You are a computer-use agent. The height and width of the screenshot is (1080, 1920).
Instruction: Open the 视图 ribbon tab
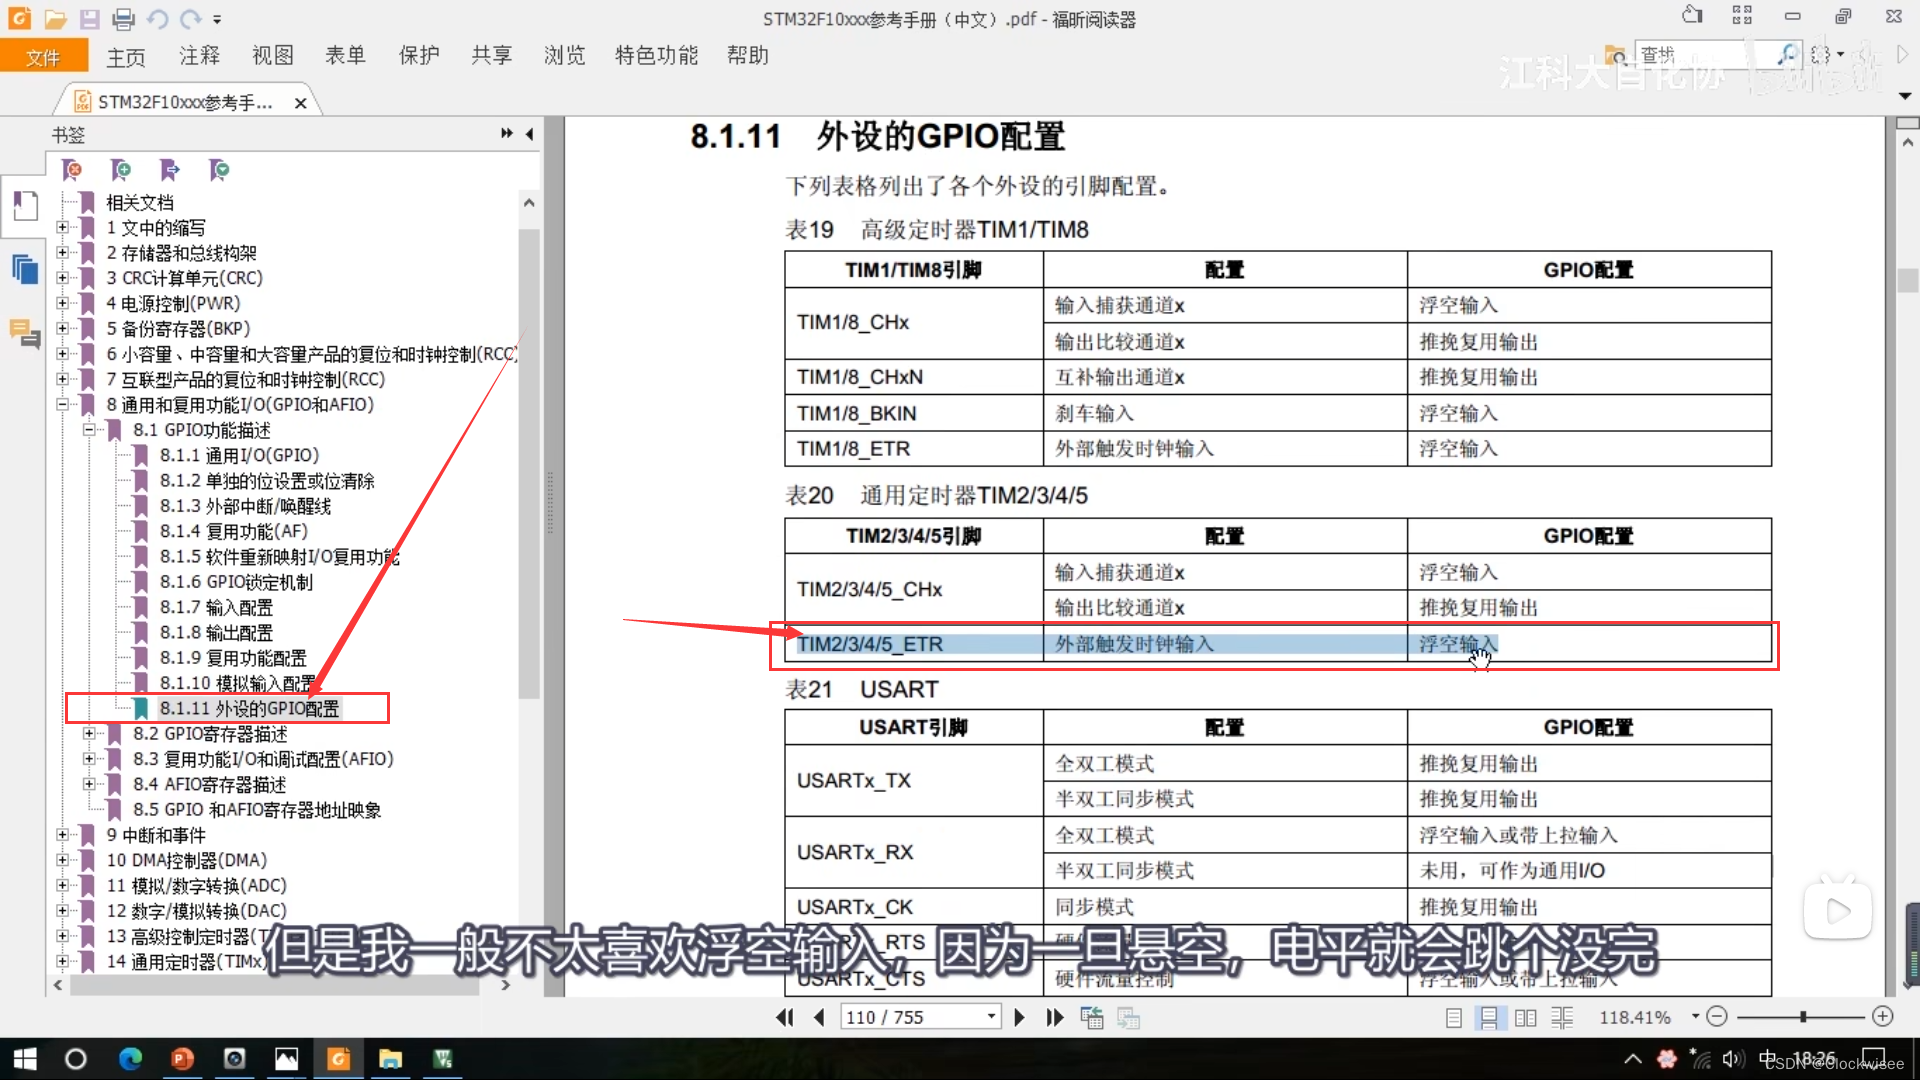[x=272, y=56]
